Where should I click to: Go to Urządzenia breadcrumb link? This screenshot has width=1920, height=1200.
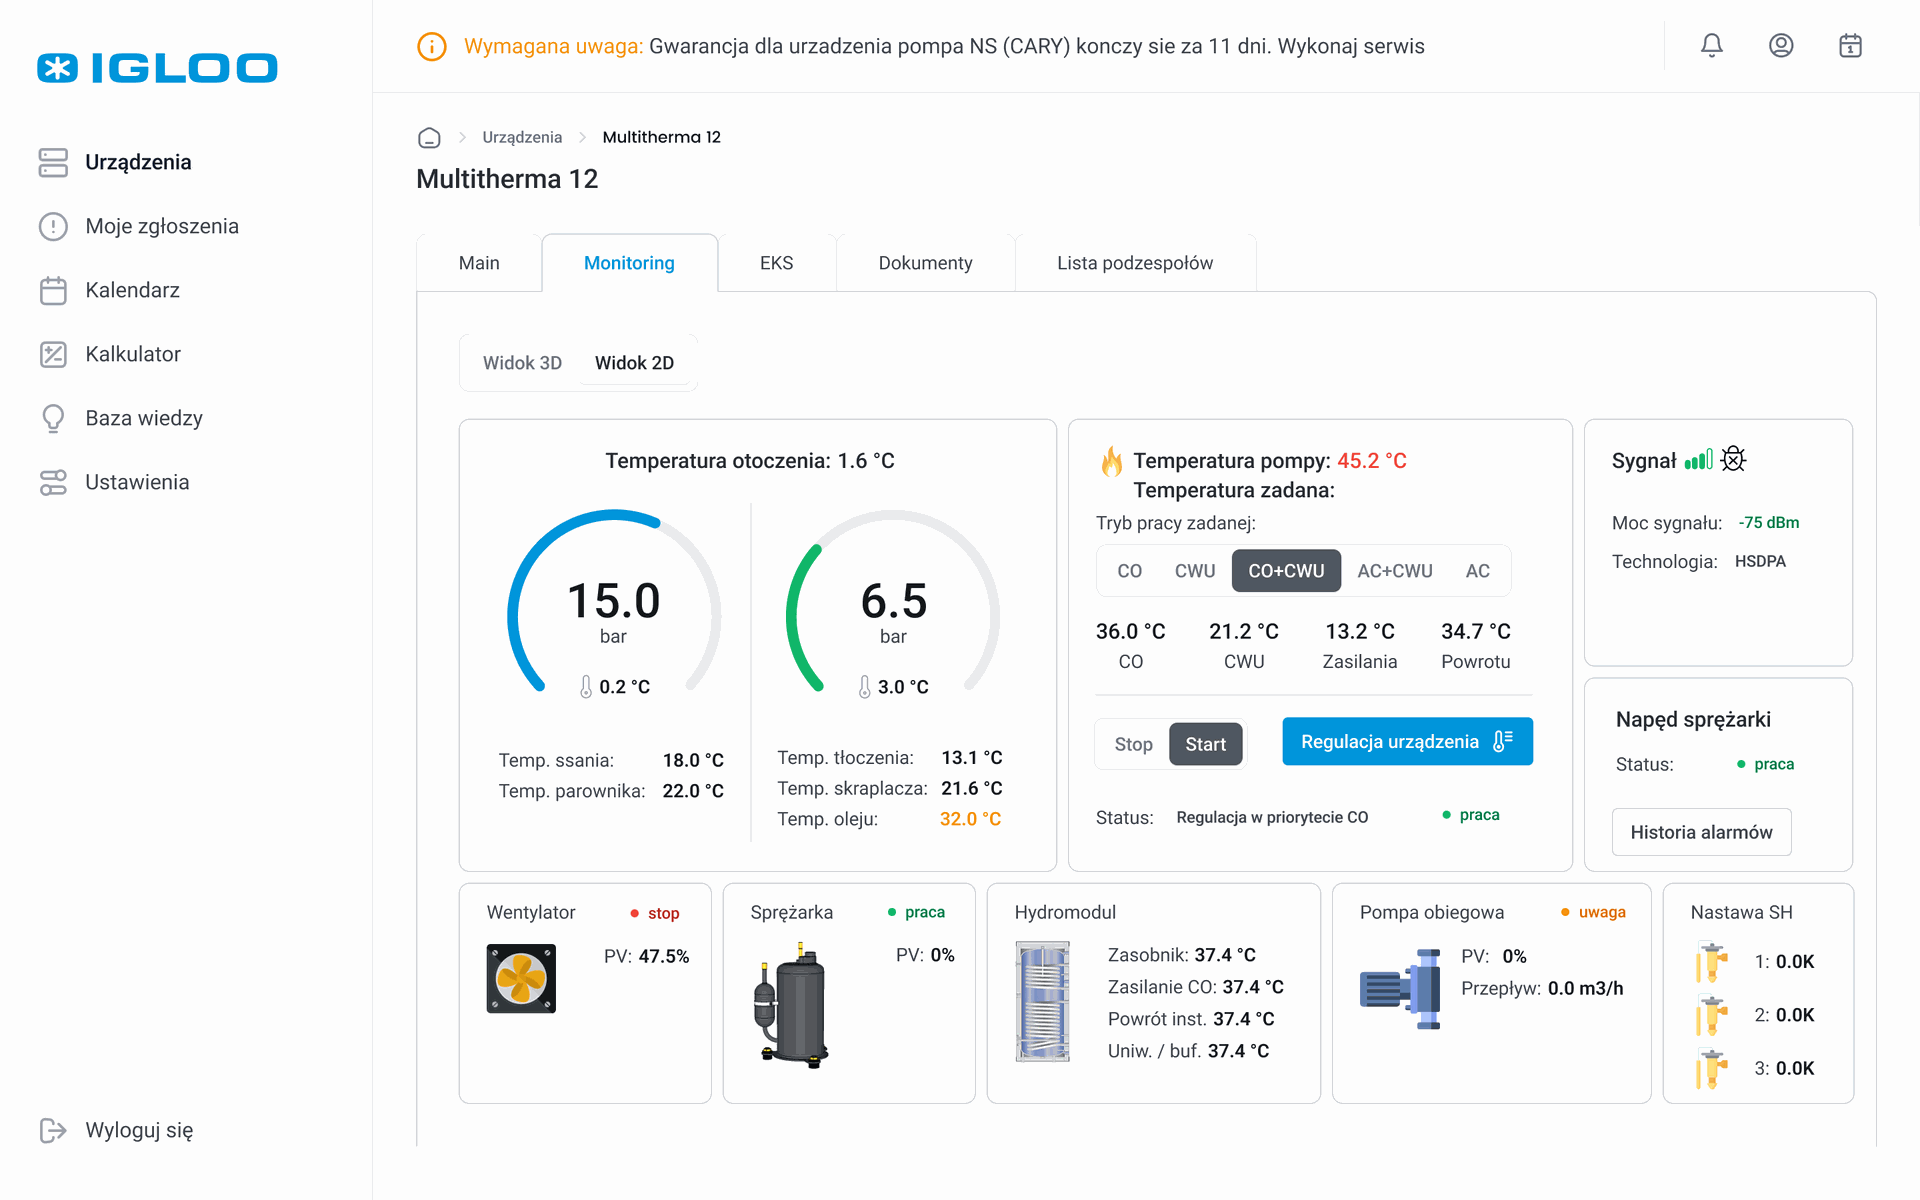pos(521,138)
